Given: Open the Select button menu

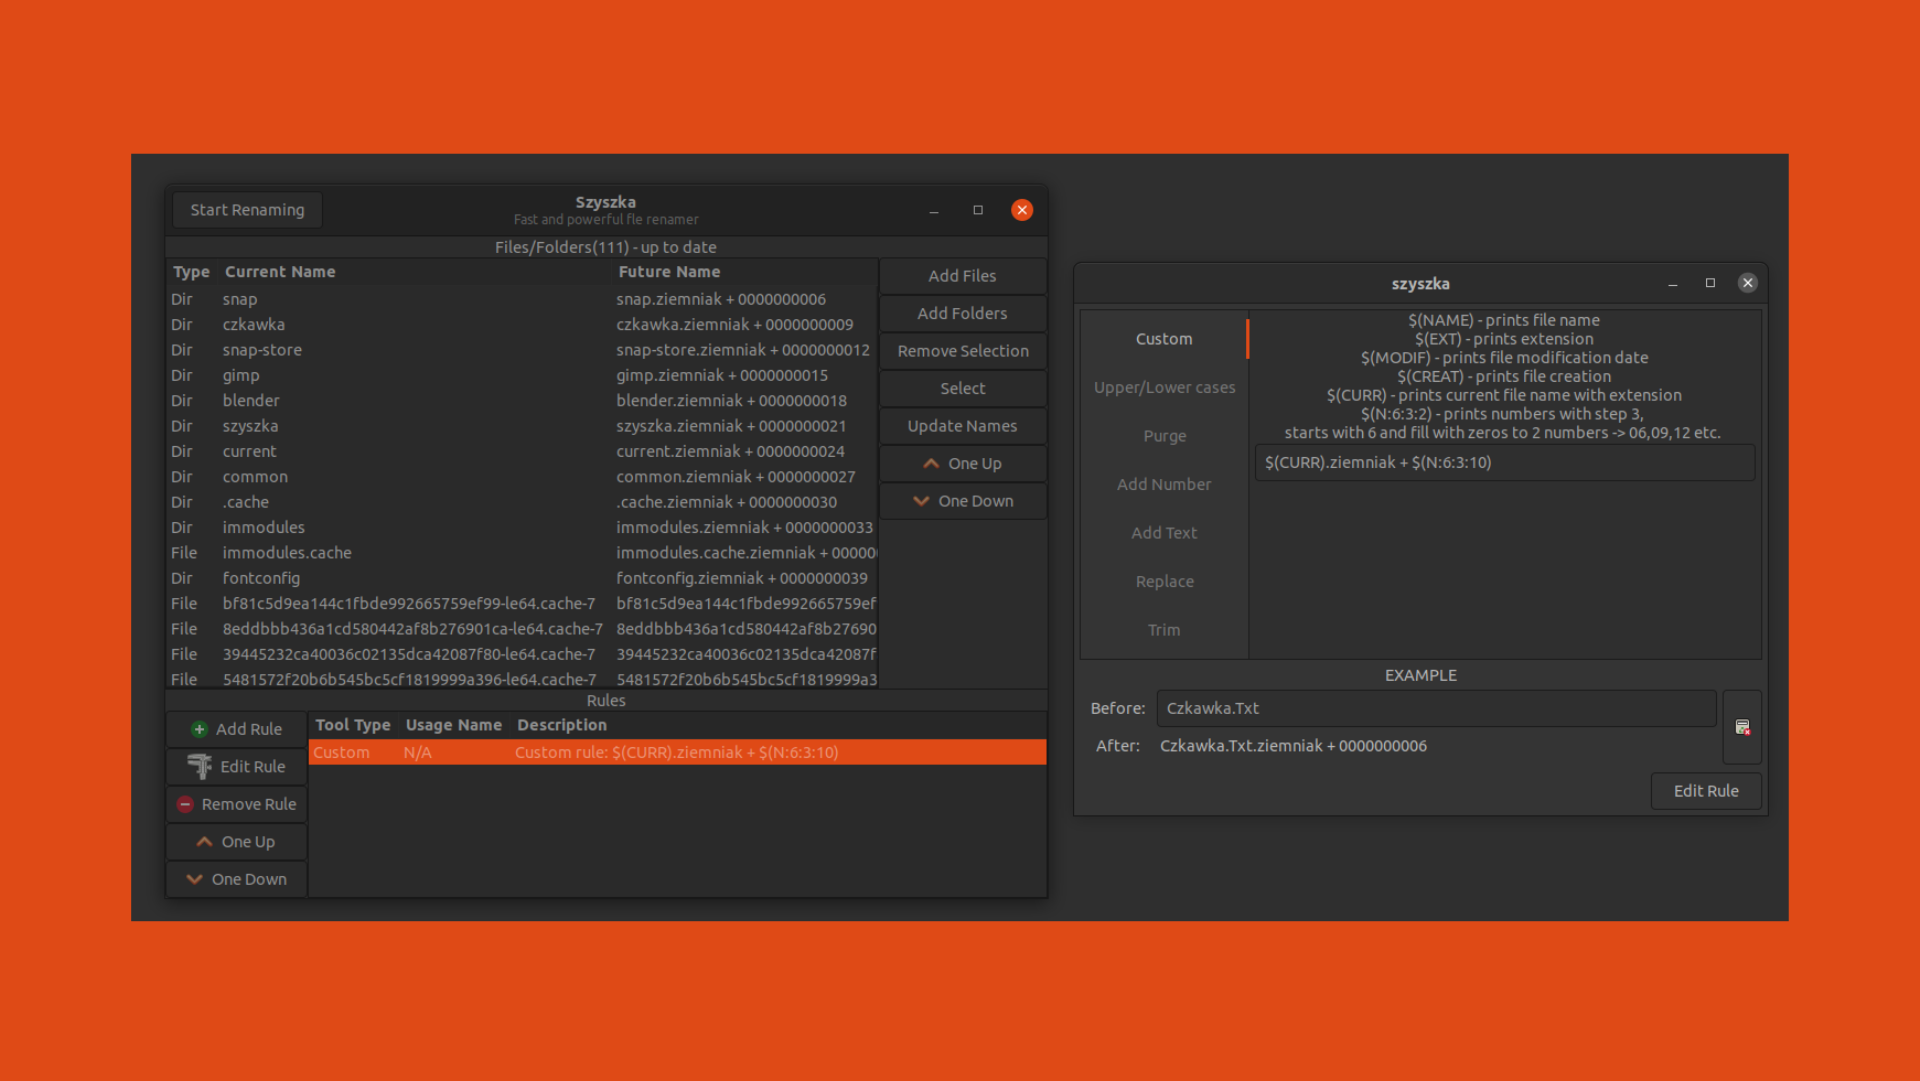Looking at the screenshot, I should [962, 389].
